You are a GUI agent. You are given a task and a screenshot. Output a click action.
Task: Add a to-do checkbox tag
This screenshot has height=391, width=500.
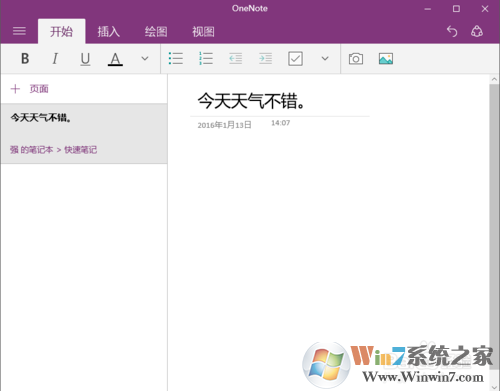coord(295,59)
